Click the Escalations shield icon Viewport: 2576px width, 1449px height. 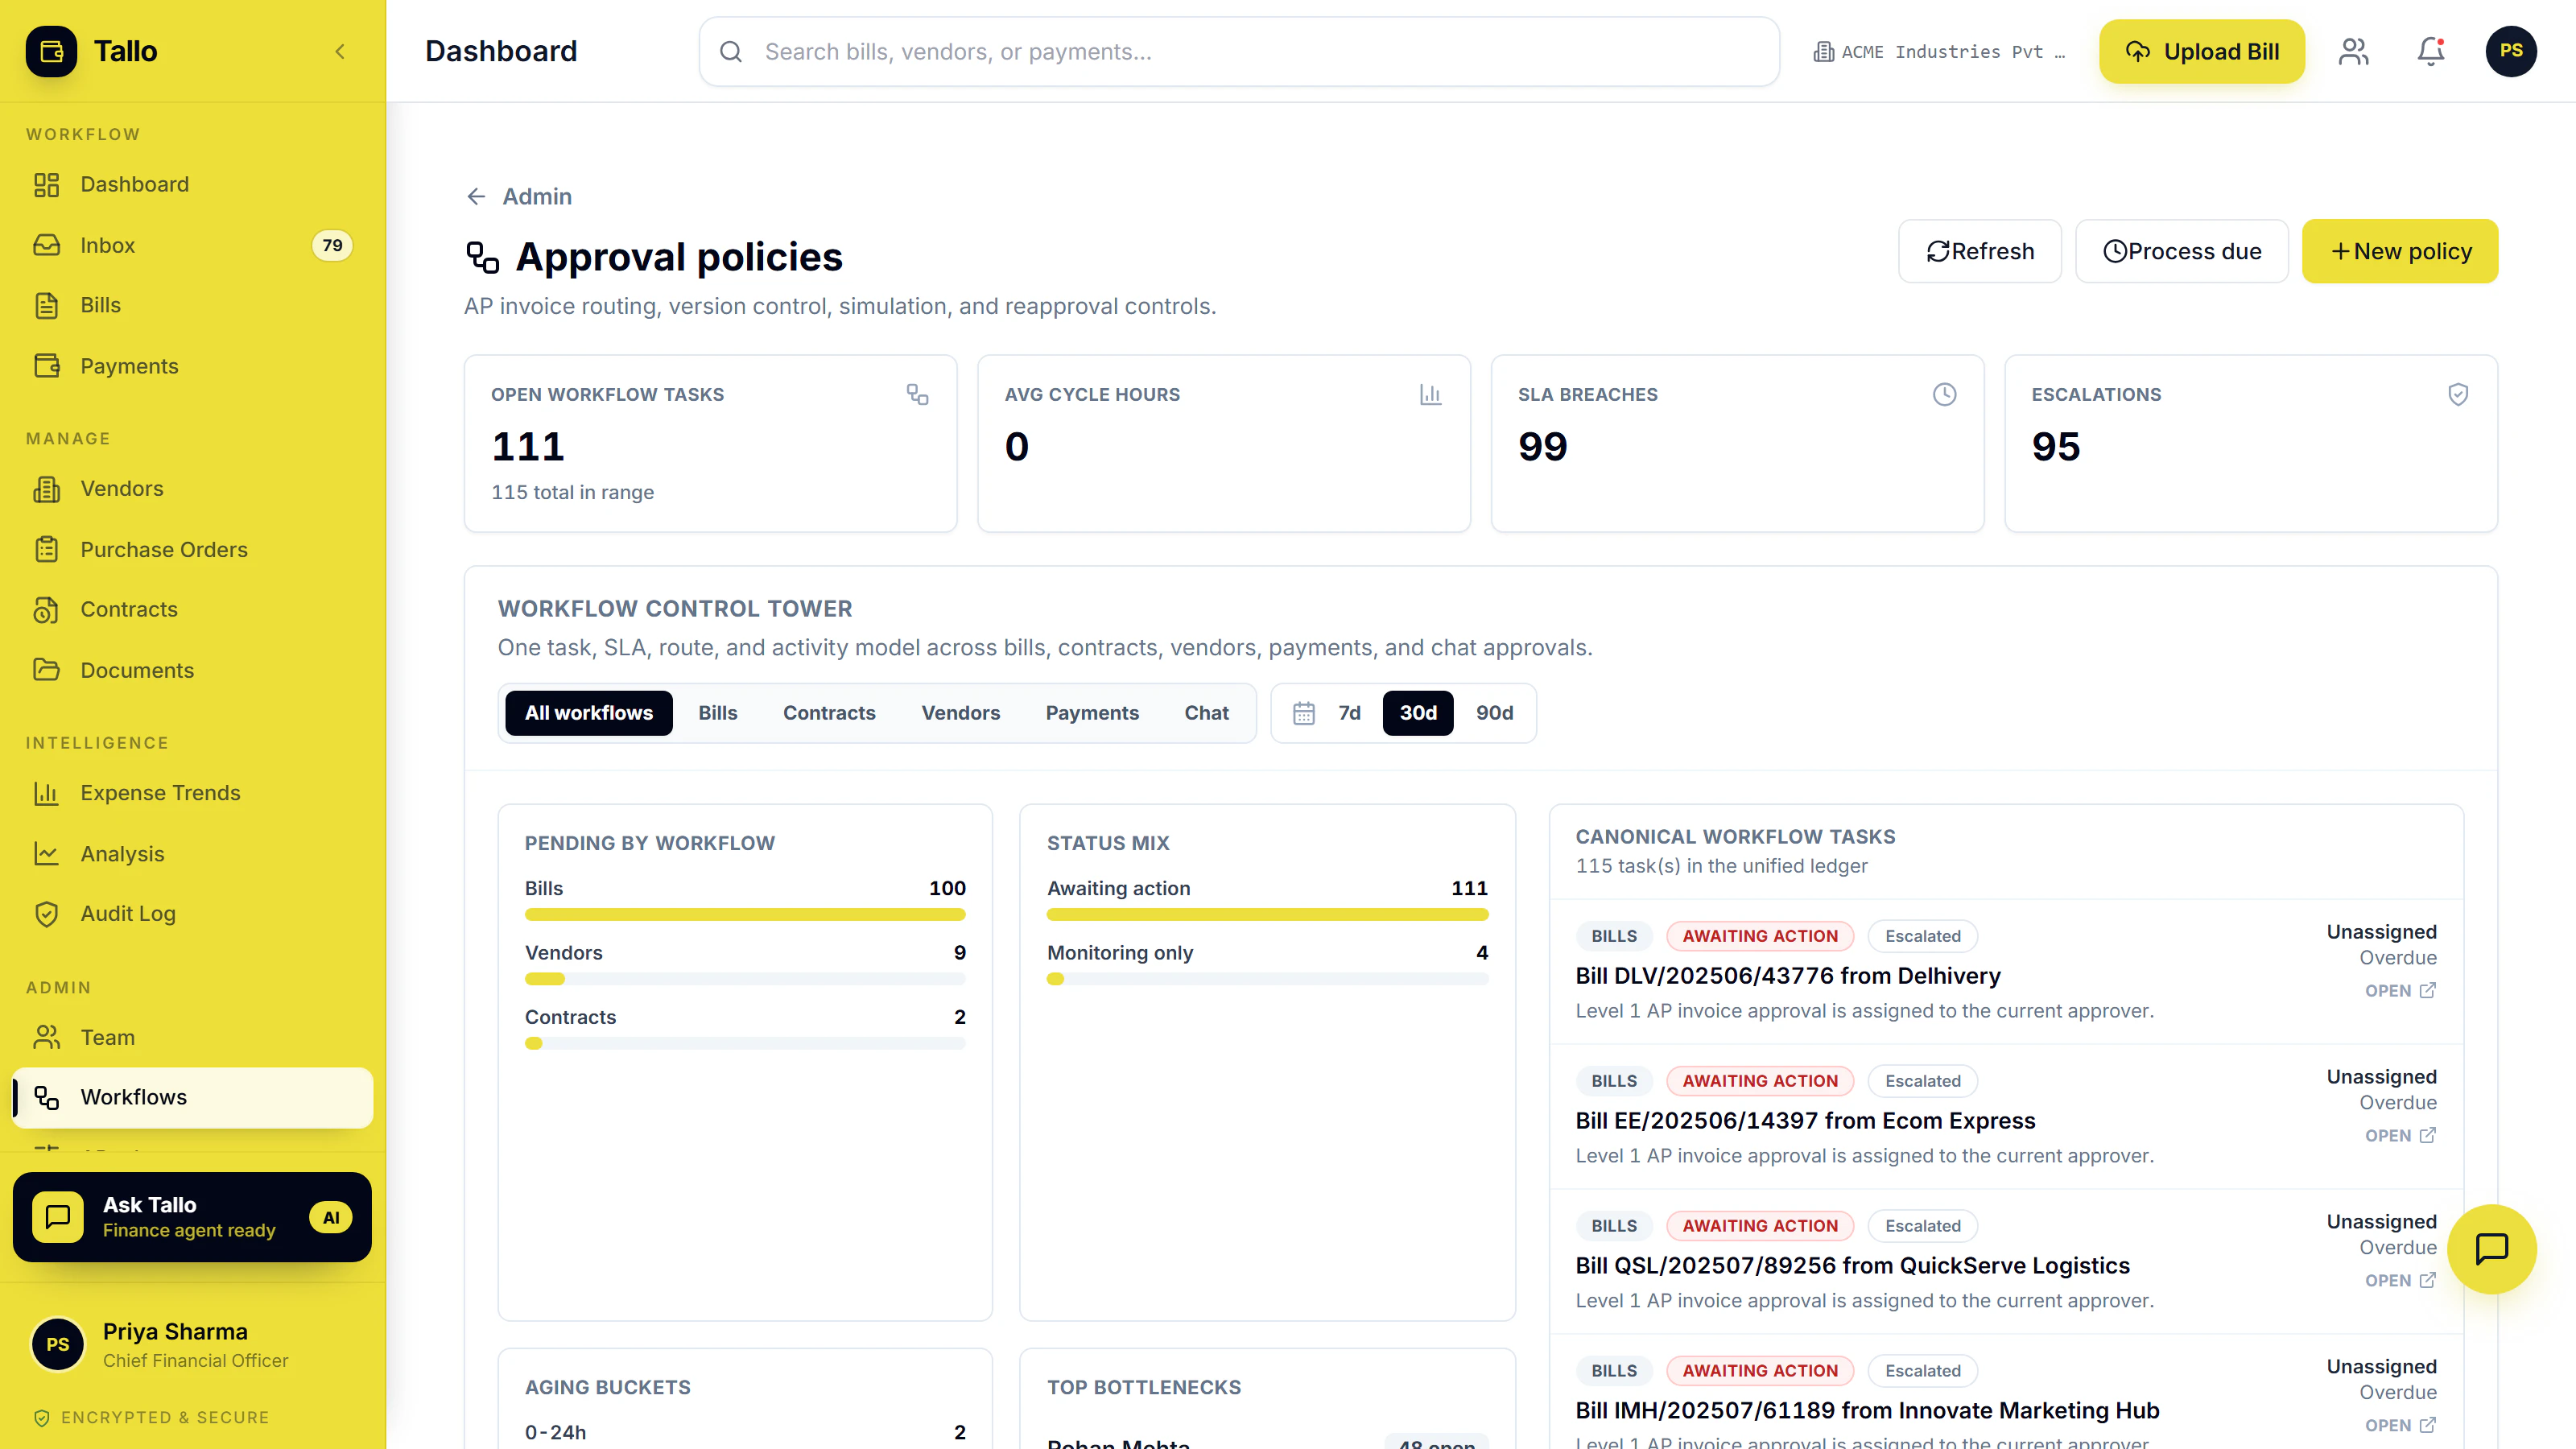[x=2458, y=394]
